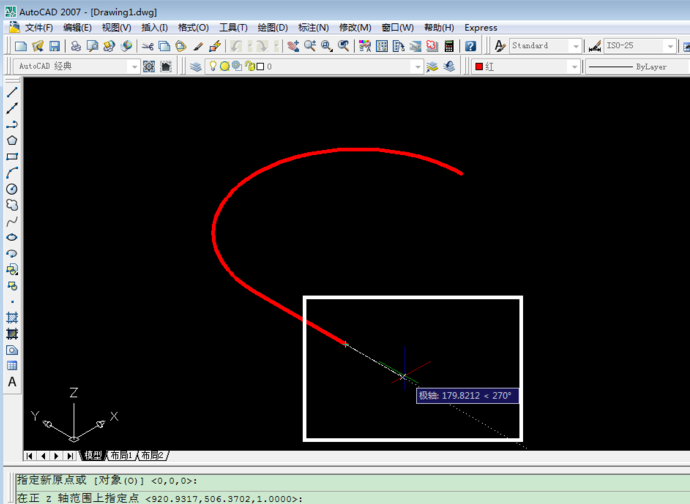Toggle layer 0 freeze sun icon
This screenshot has height=504, width=690.
[x=225, y=66]
